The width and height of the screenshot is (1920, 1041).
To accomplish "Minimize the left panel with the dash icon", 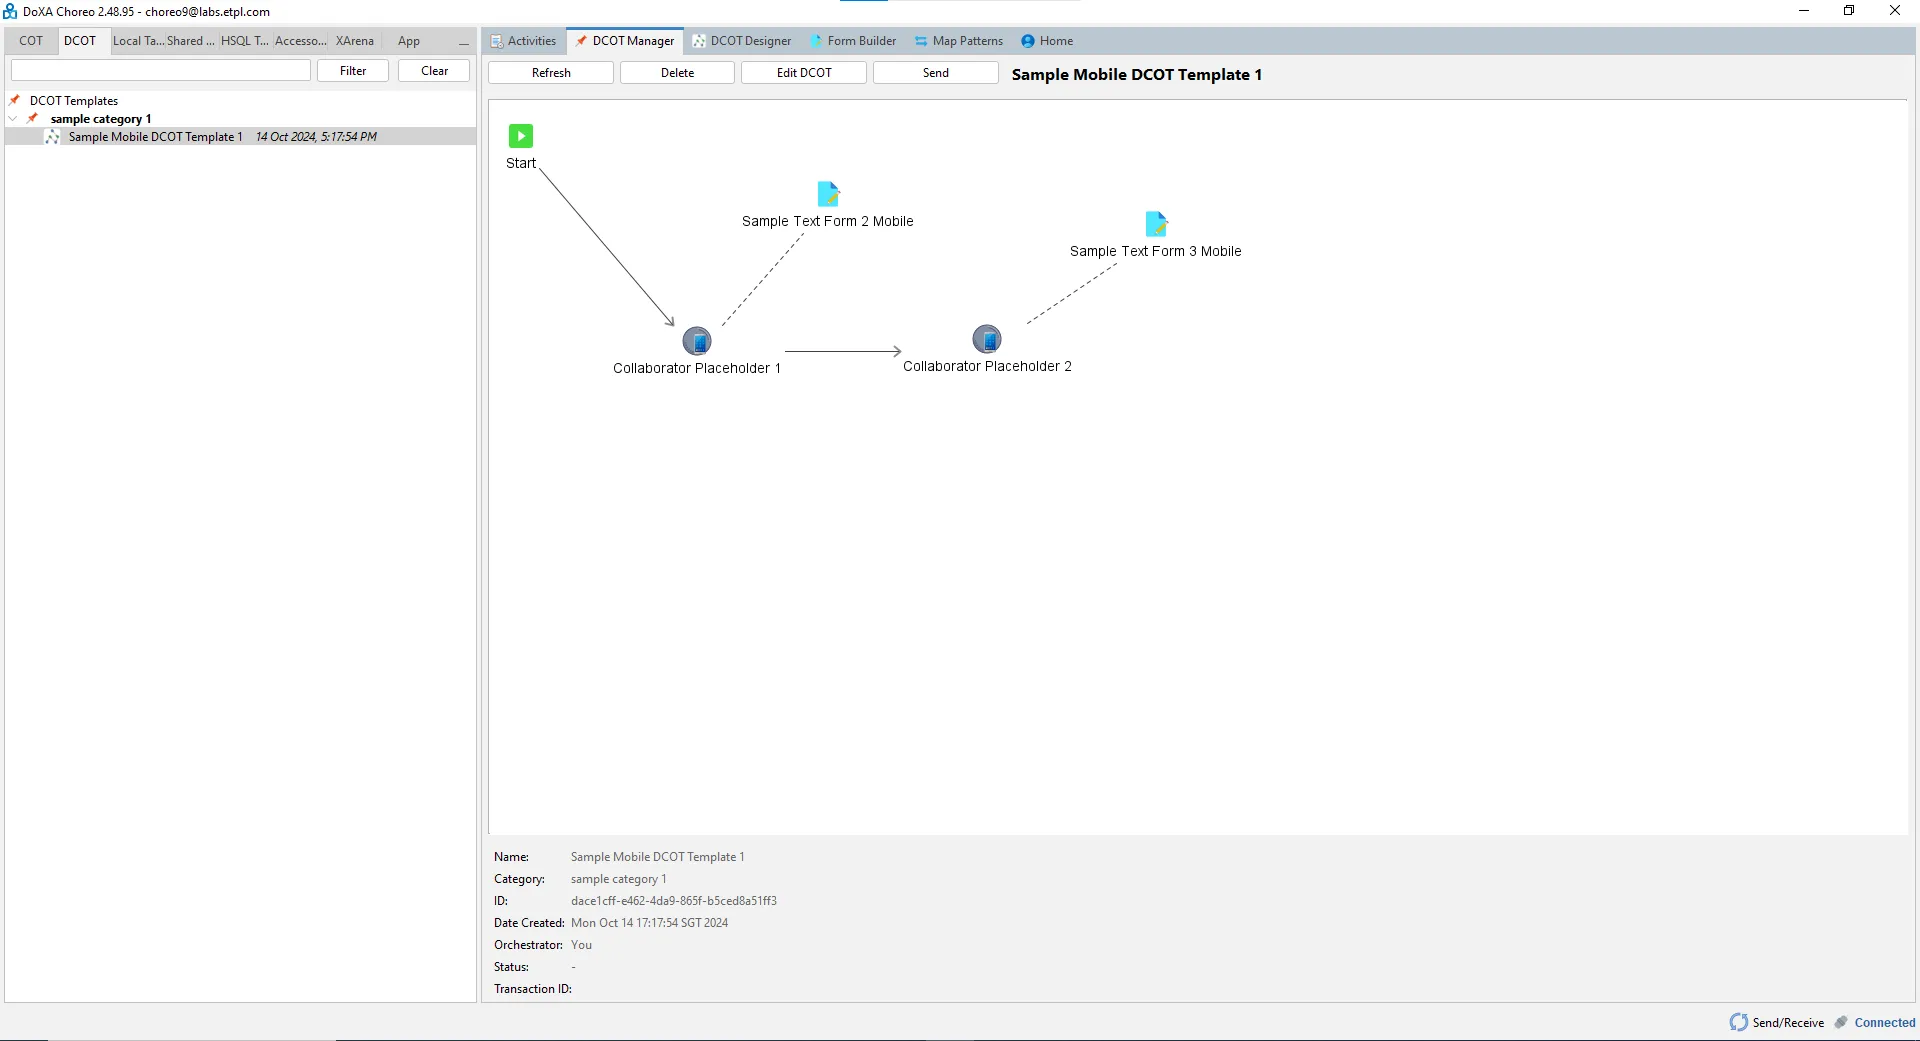I will coord(463,42).
